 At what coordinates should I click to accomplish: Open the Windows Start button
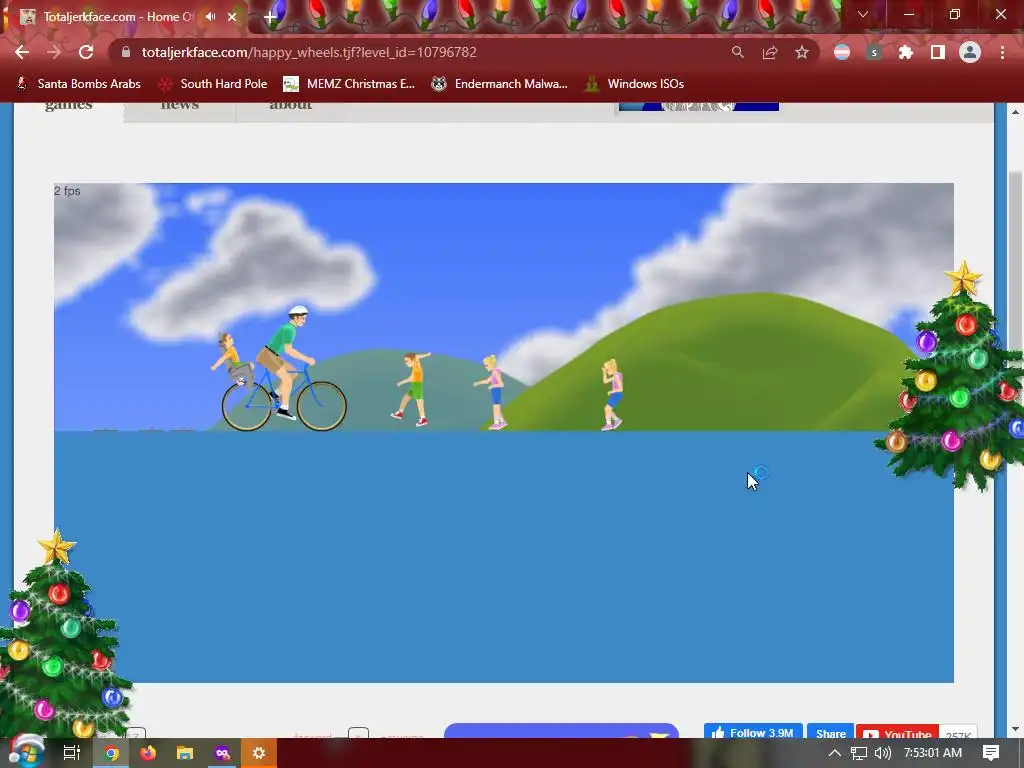coord(26,750)
